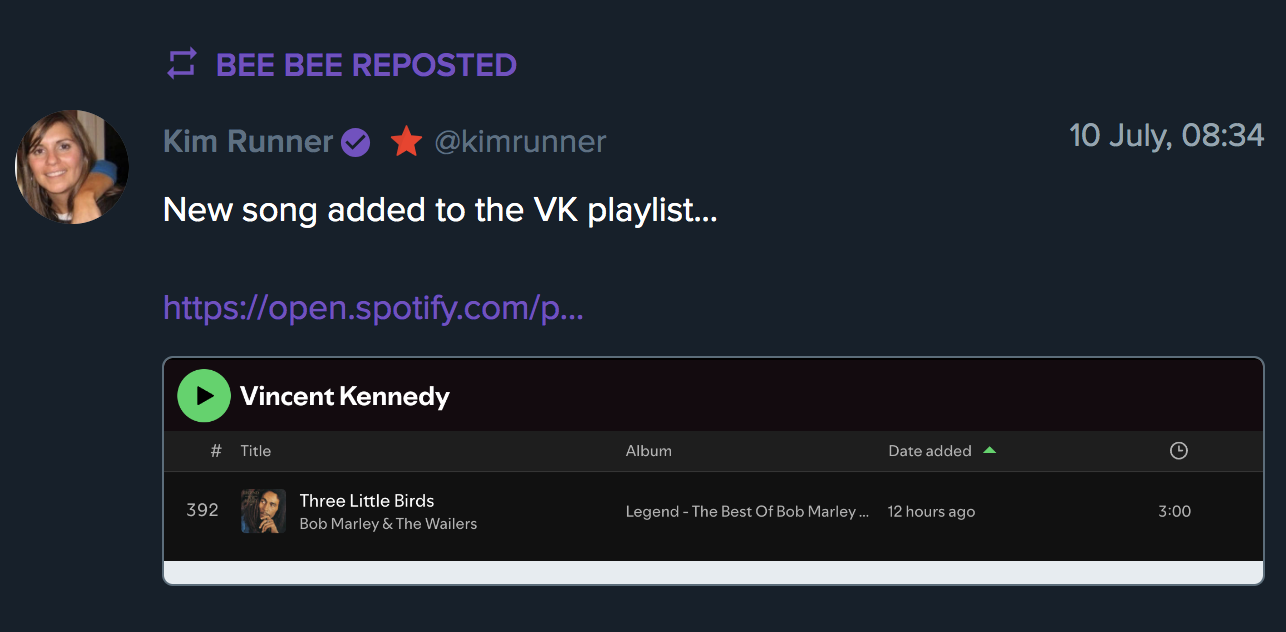Sort by the Album column header
The image size is (1286, 632).
649,451
